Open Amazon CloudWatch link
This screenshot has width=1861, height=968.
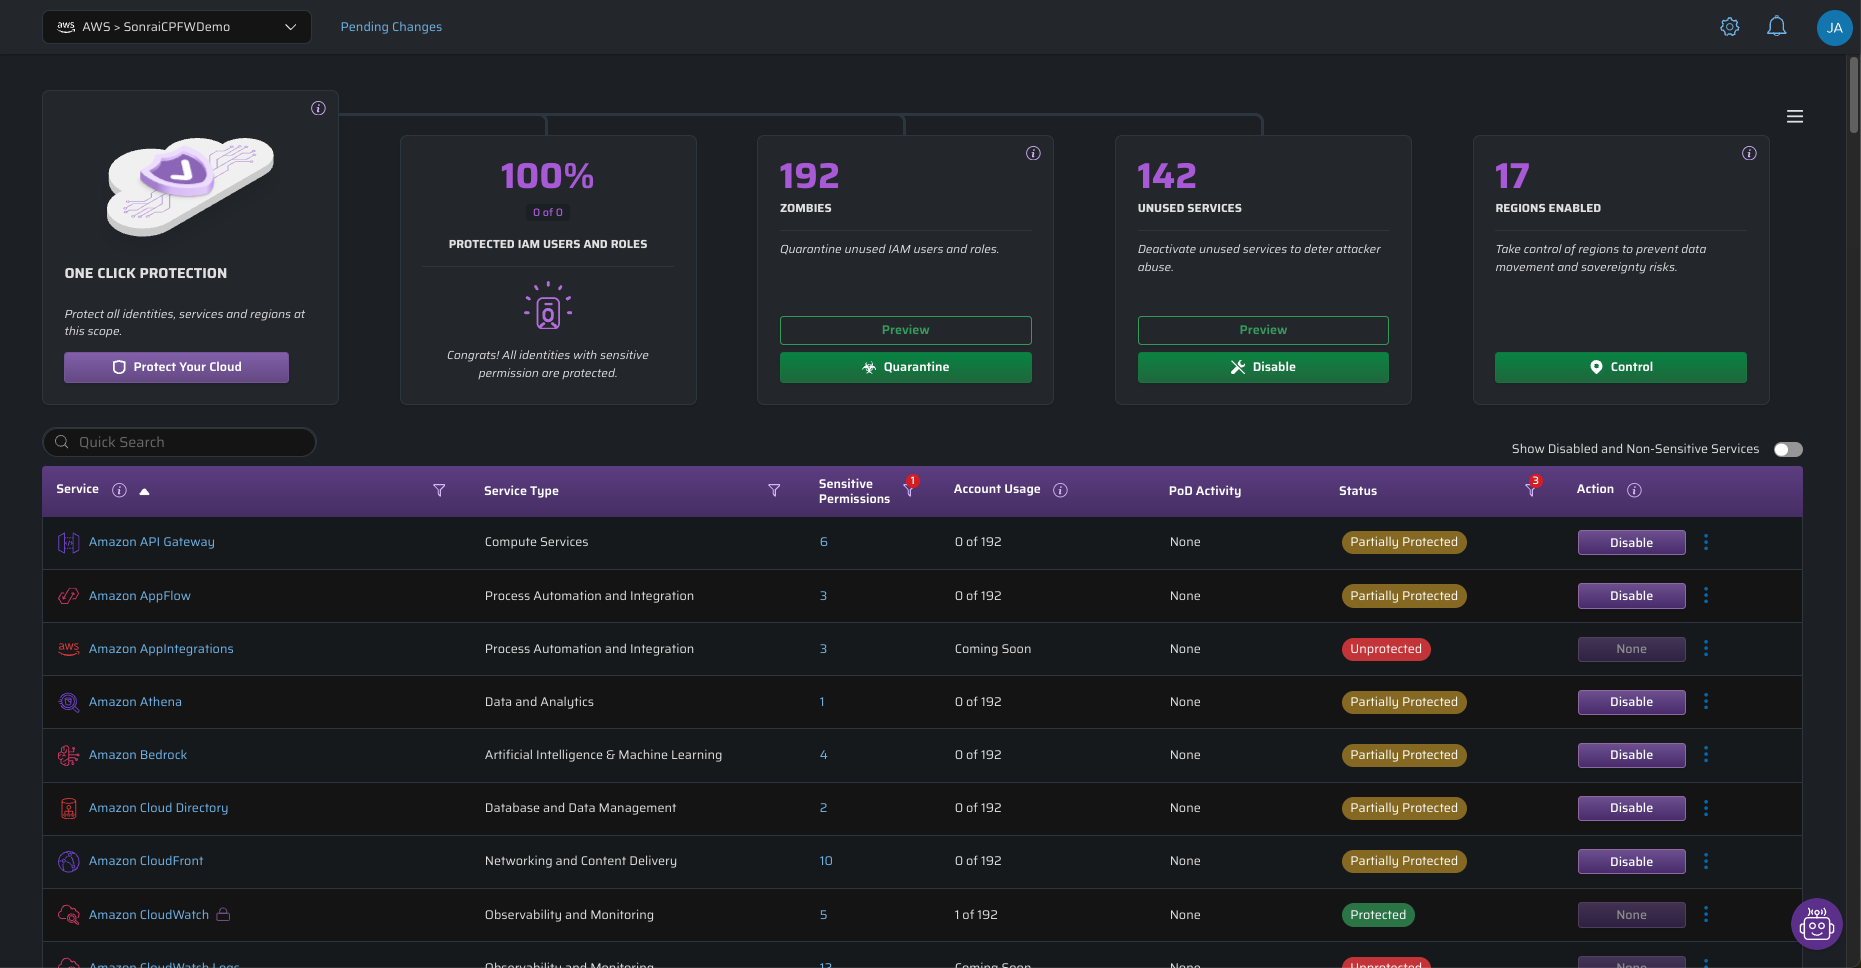pos(149,915)
